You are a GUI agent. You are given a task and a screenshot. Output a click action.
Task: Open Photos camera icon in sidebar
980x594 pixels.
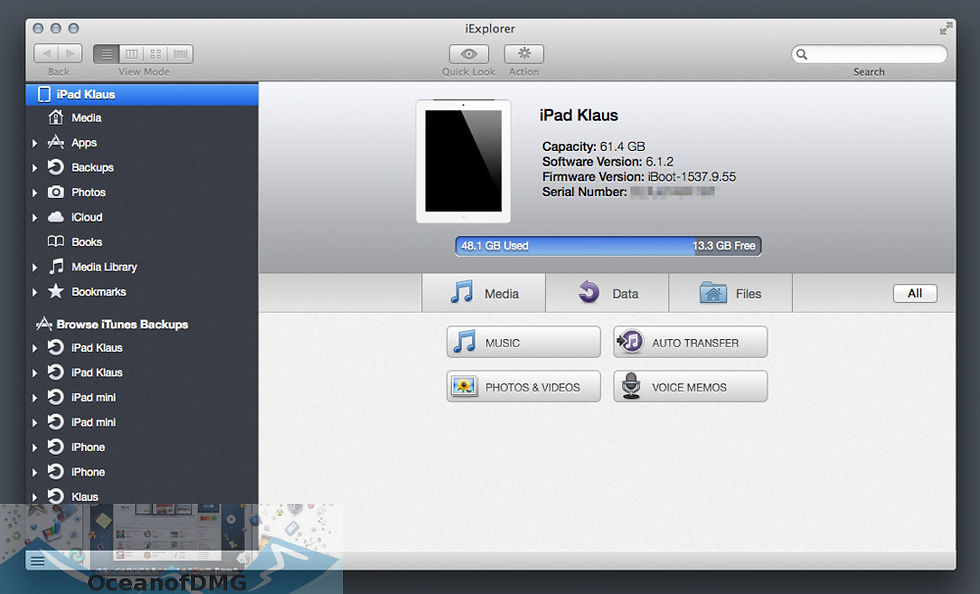56,192
